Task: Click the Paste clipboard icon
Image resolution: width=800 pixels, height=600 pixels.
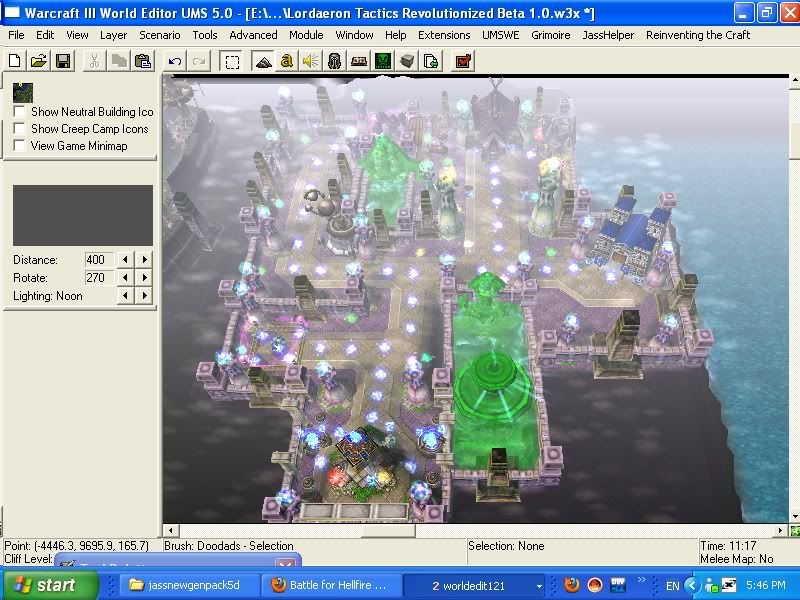Action: click(x=143, y=61)
